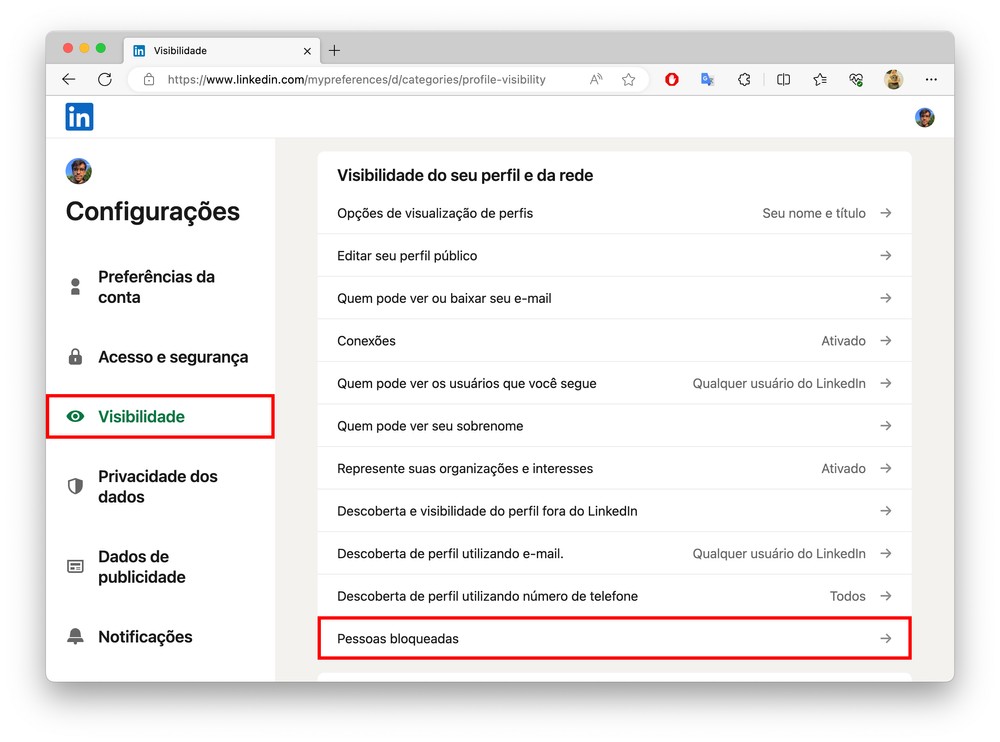Open the browser extensions puzzle icon
Screen dimensions: 1000x742
[744, 79]
